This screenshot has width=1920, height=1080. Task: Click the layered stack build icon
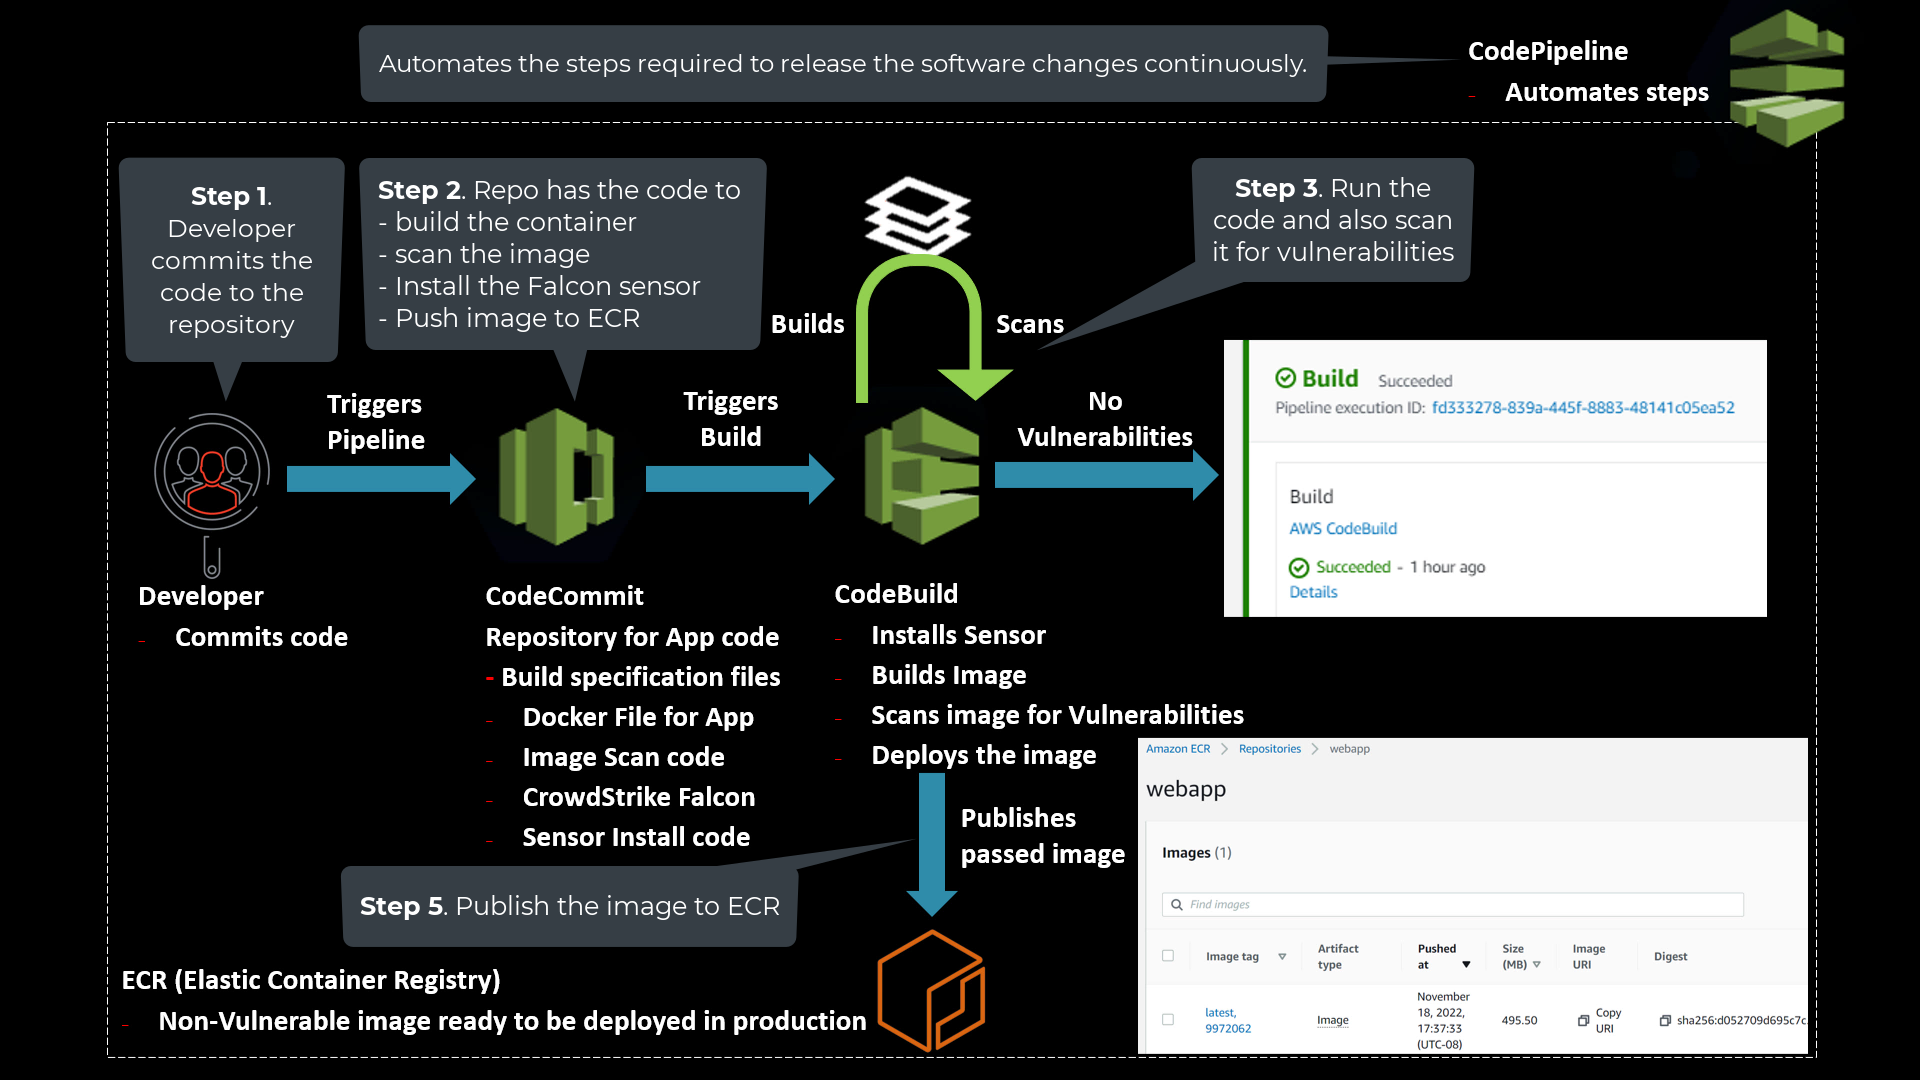917,215
